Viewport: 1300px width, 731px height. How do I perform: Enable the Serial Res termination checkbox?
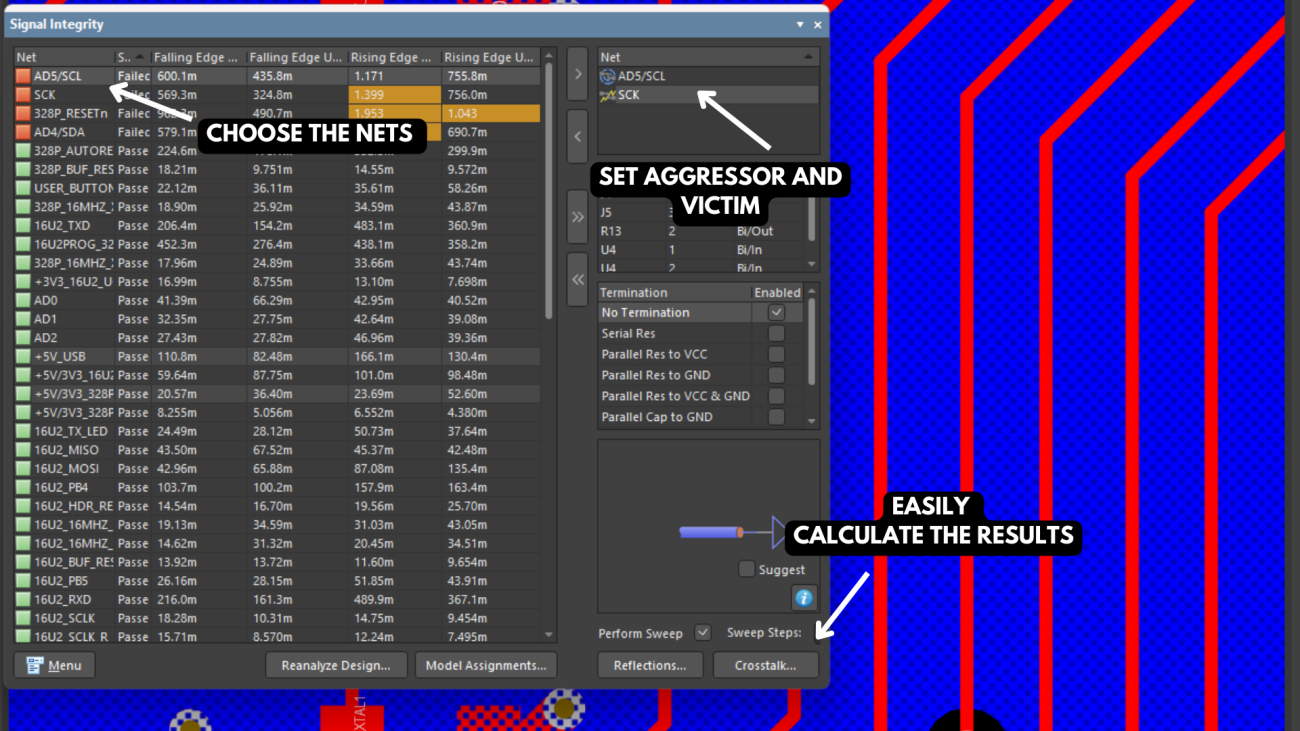point(776,334)
